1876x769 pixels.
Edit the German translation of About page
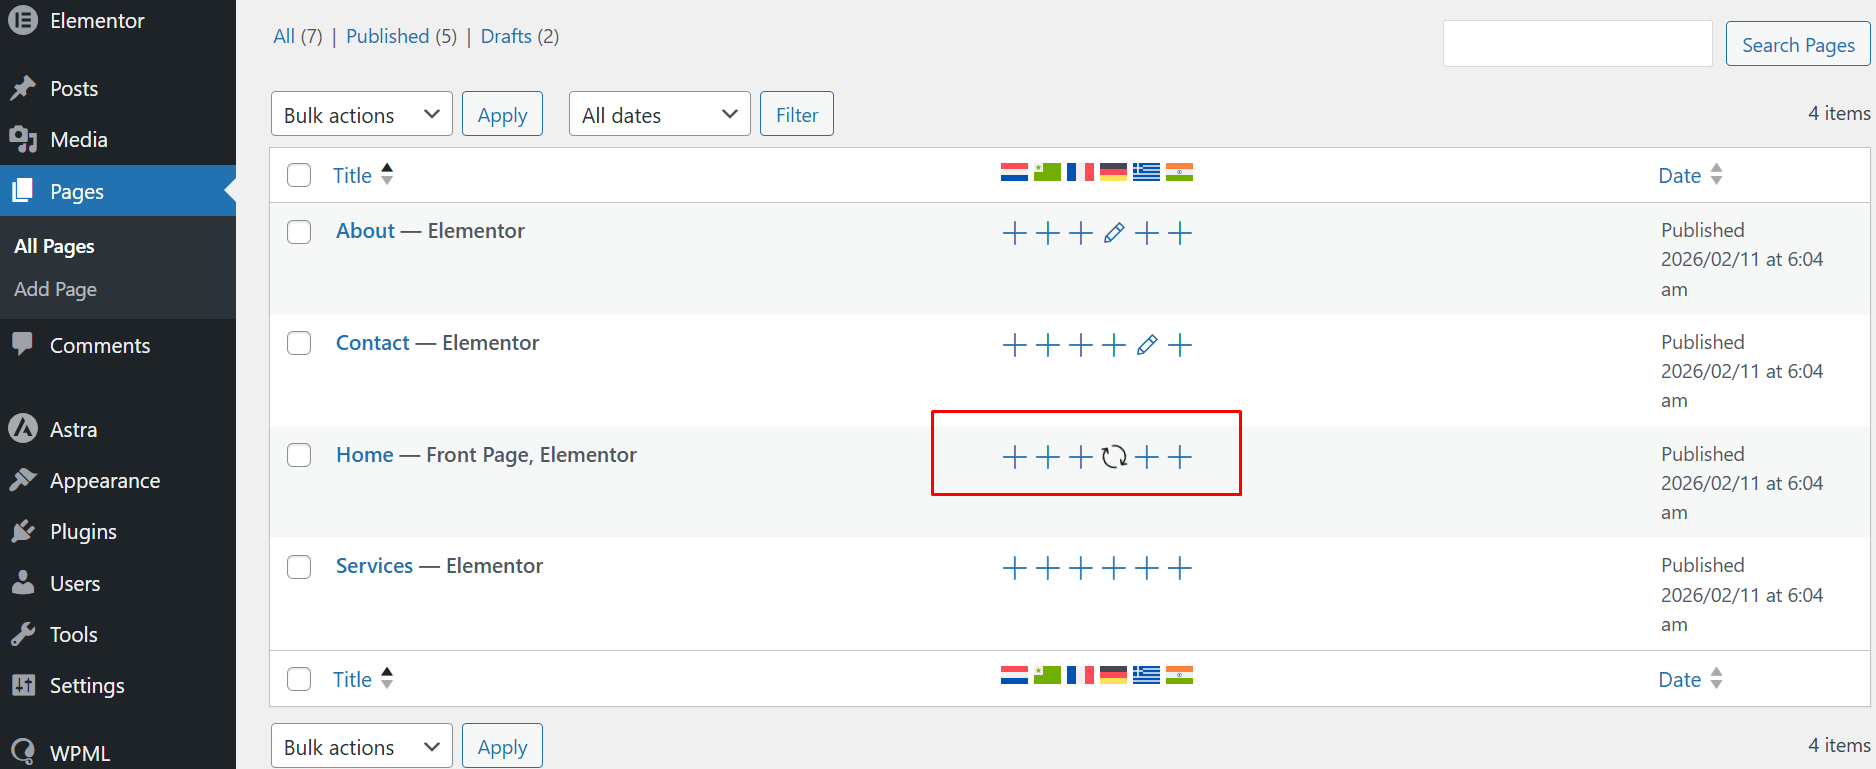(1113, 233)
